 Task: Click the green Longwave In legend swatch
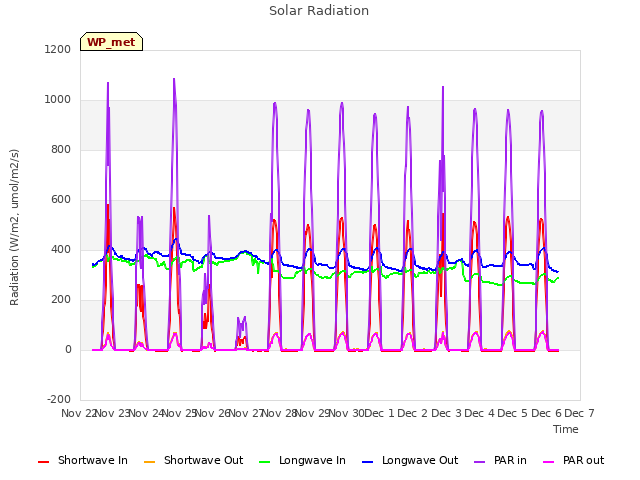point(264,462)
